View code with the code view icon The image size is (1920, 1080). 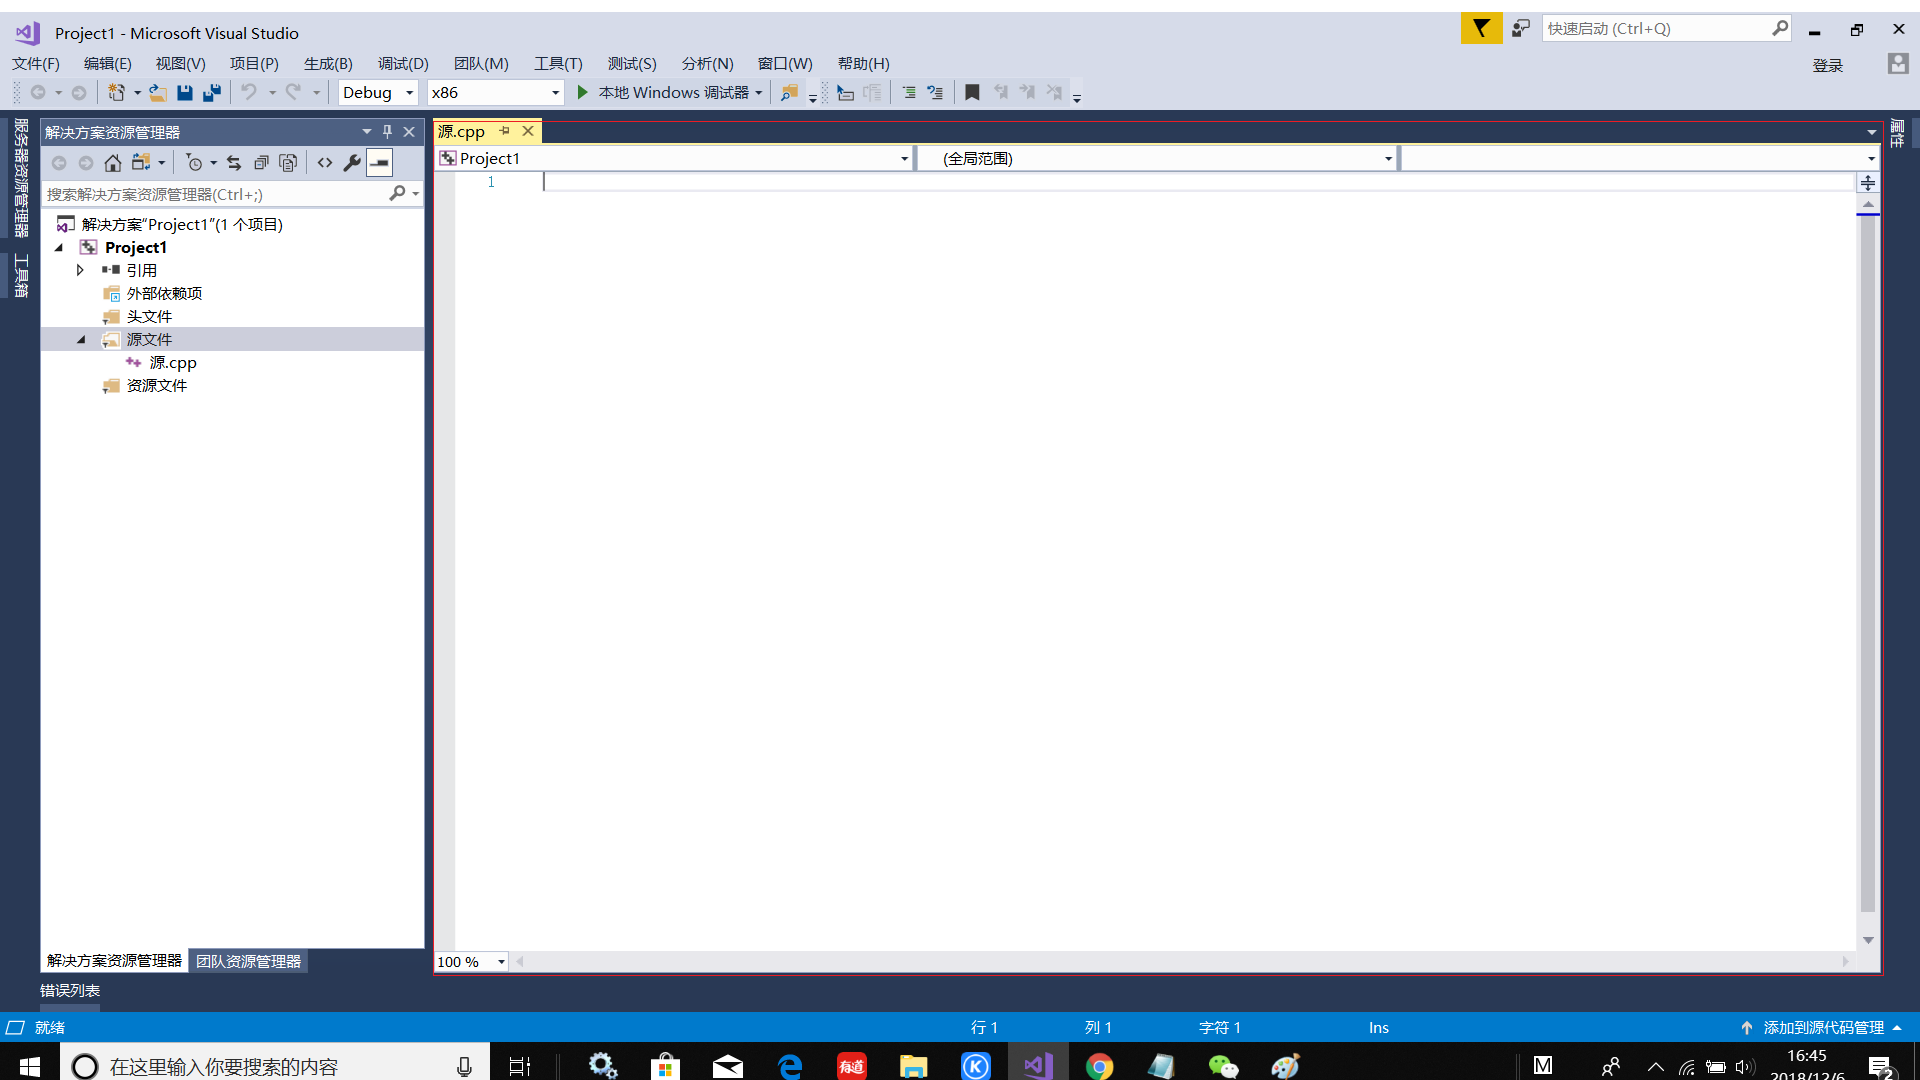point(324,163)
